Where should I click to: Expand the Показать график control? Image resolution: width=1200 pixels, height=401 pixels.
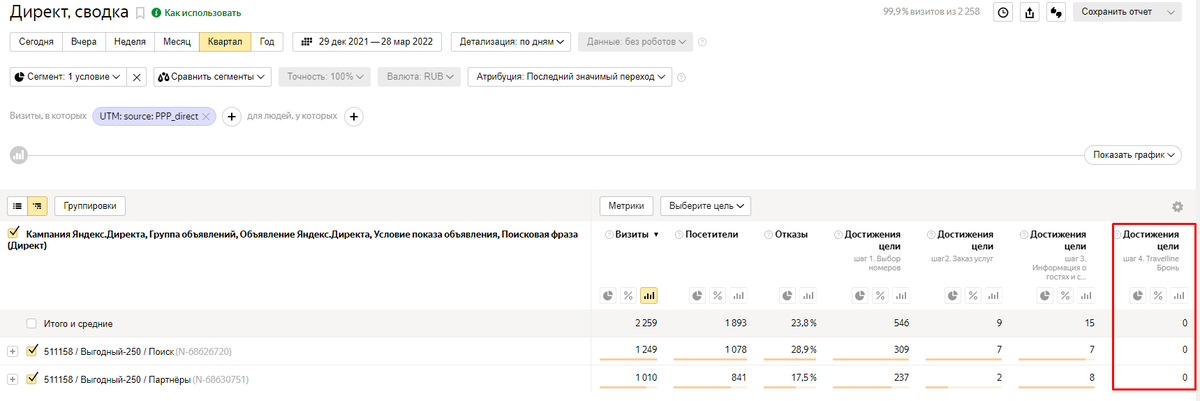[1133, 155]
